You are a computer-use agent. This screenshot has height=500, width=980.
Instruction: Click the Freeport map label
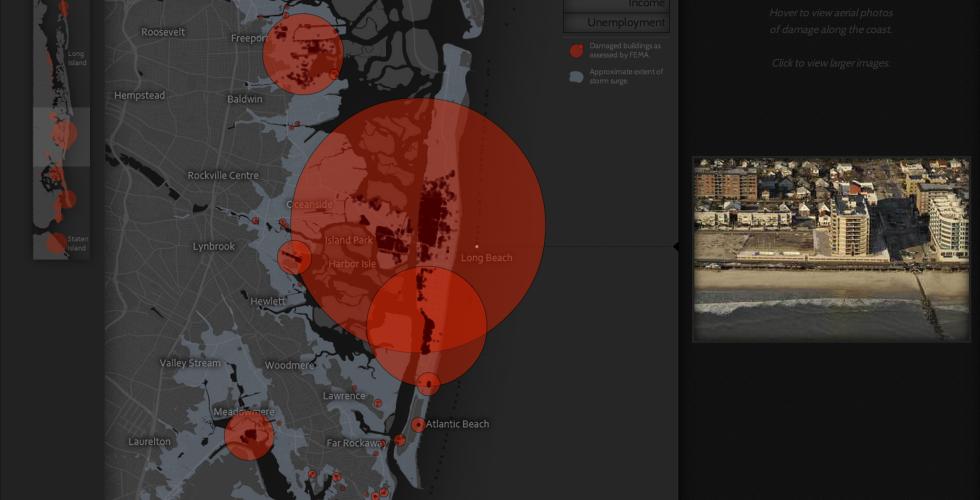click(x=249, y=38)
